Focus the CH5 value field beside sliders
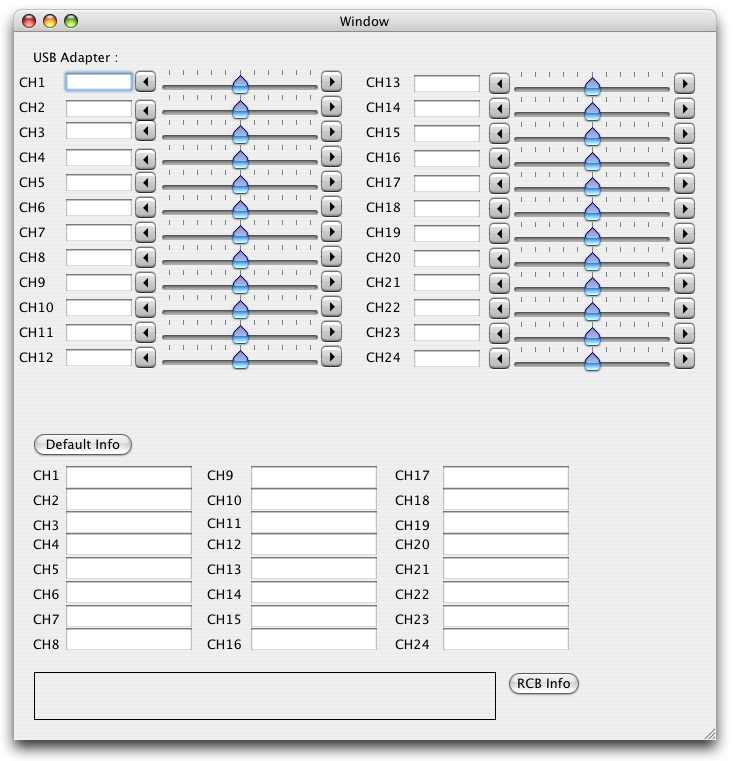Image resolution: width=733 pixels, height=761 pixels. coord(99,182)
